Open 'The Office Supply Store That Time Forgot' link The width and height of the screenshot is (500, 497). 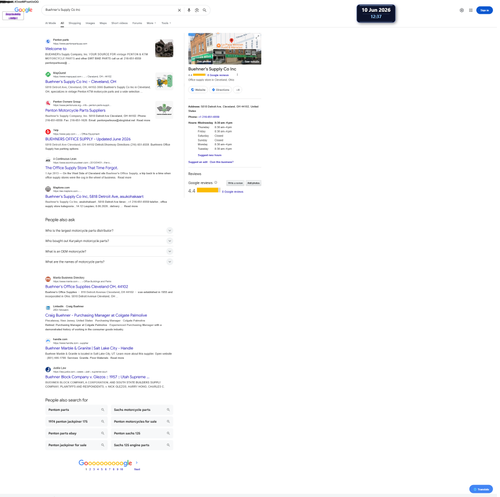[81, 168]
